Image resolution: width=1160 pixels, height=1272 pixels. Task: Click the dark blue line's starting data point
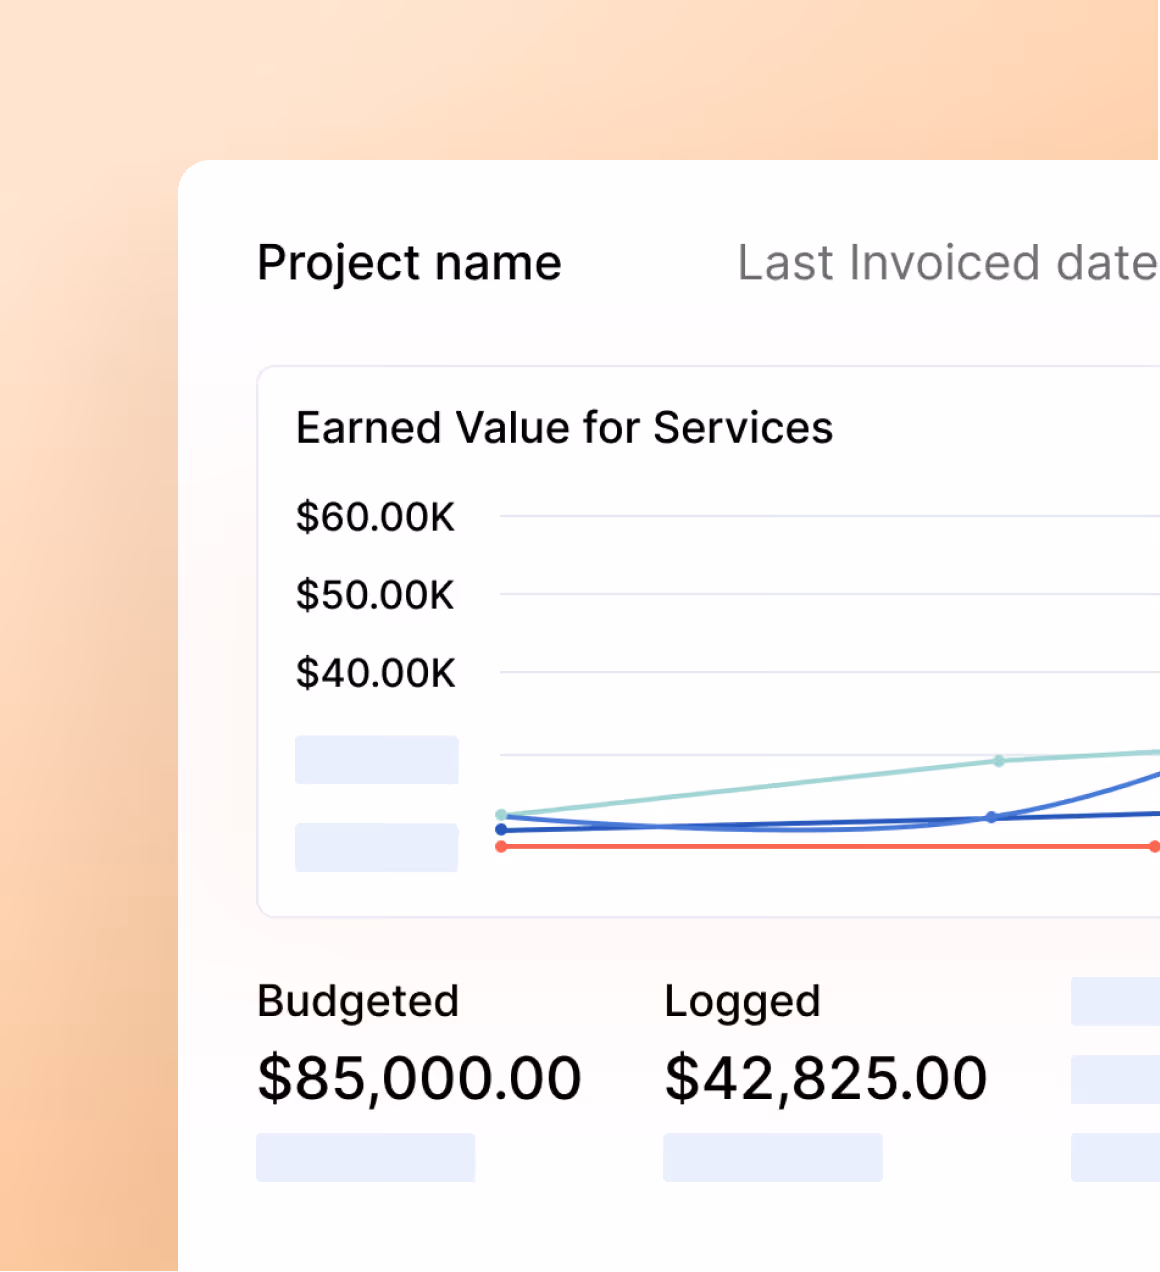(501, 829)
